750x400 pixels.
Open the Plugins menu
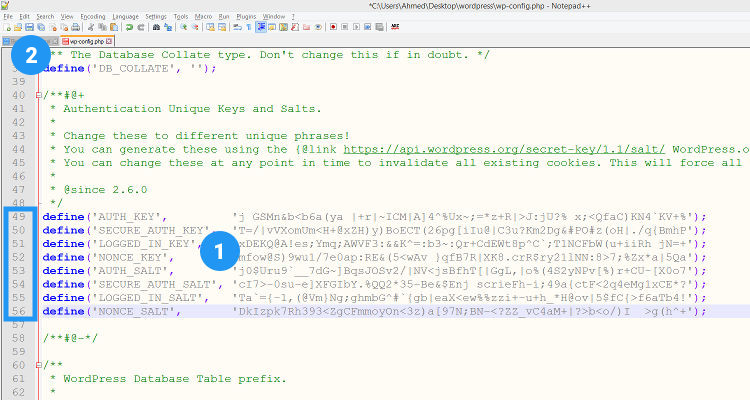coord(246,17)
